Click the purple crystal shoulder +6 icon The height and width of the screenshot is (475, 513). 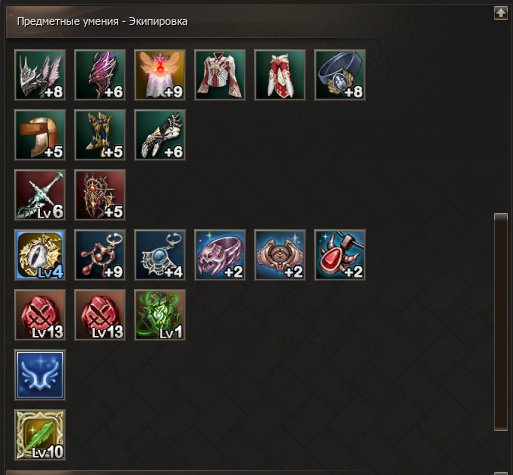click(x=100, y=75)
